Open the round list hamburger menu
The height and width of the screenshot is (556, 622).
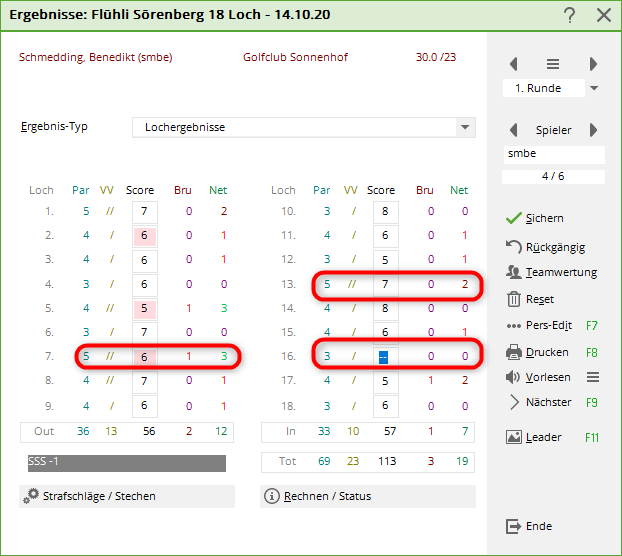pos(553,64)
